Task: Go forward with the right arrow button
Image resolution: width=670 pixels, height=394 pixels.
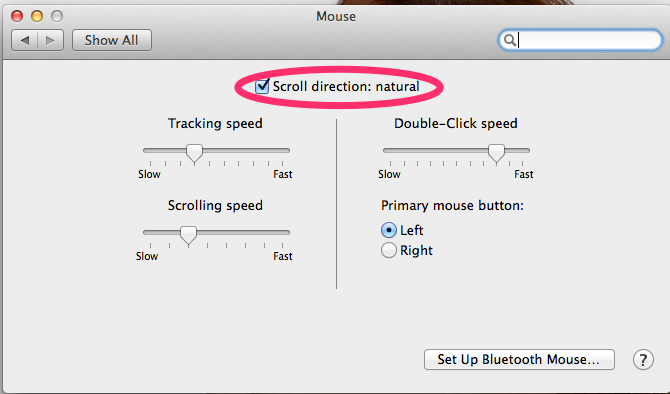Action: coord(50,40)
